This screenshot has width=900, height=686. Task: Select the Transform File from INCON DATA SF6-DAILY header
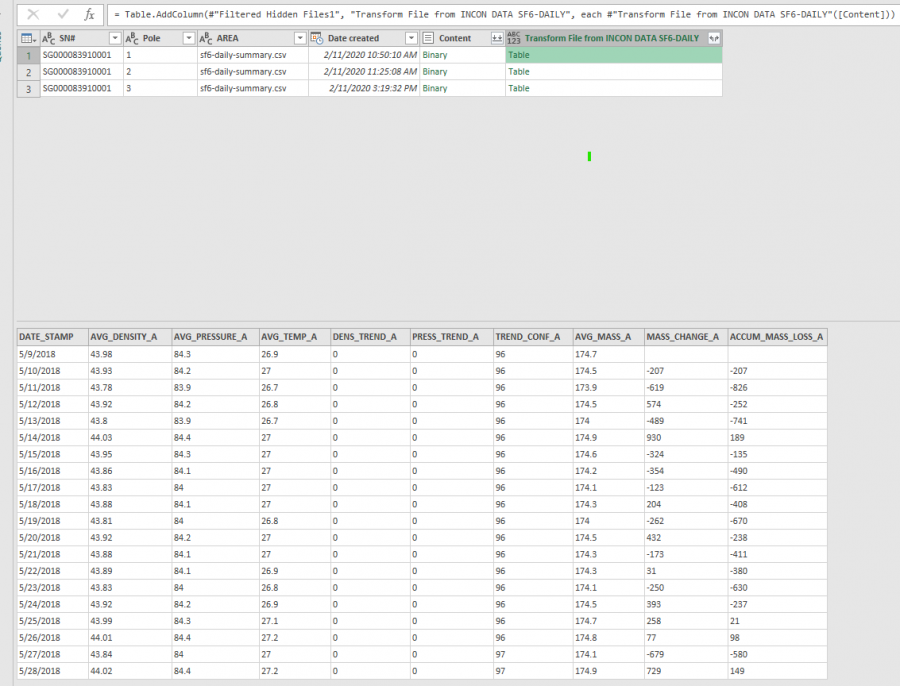(612, 38)
